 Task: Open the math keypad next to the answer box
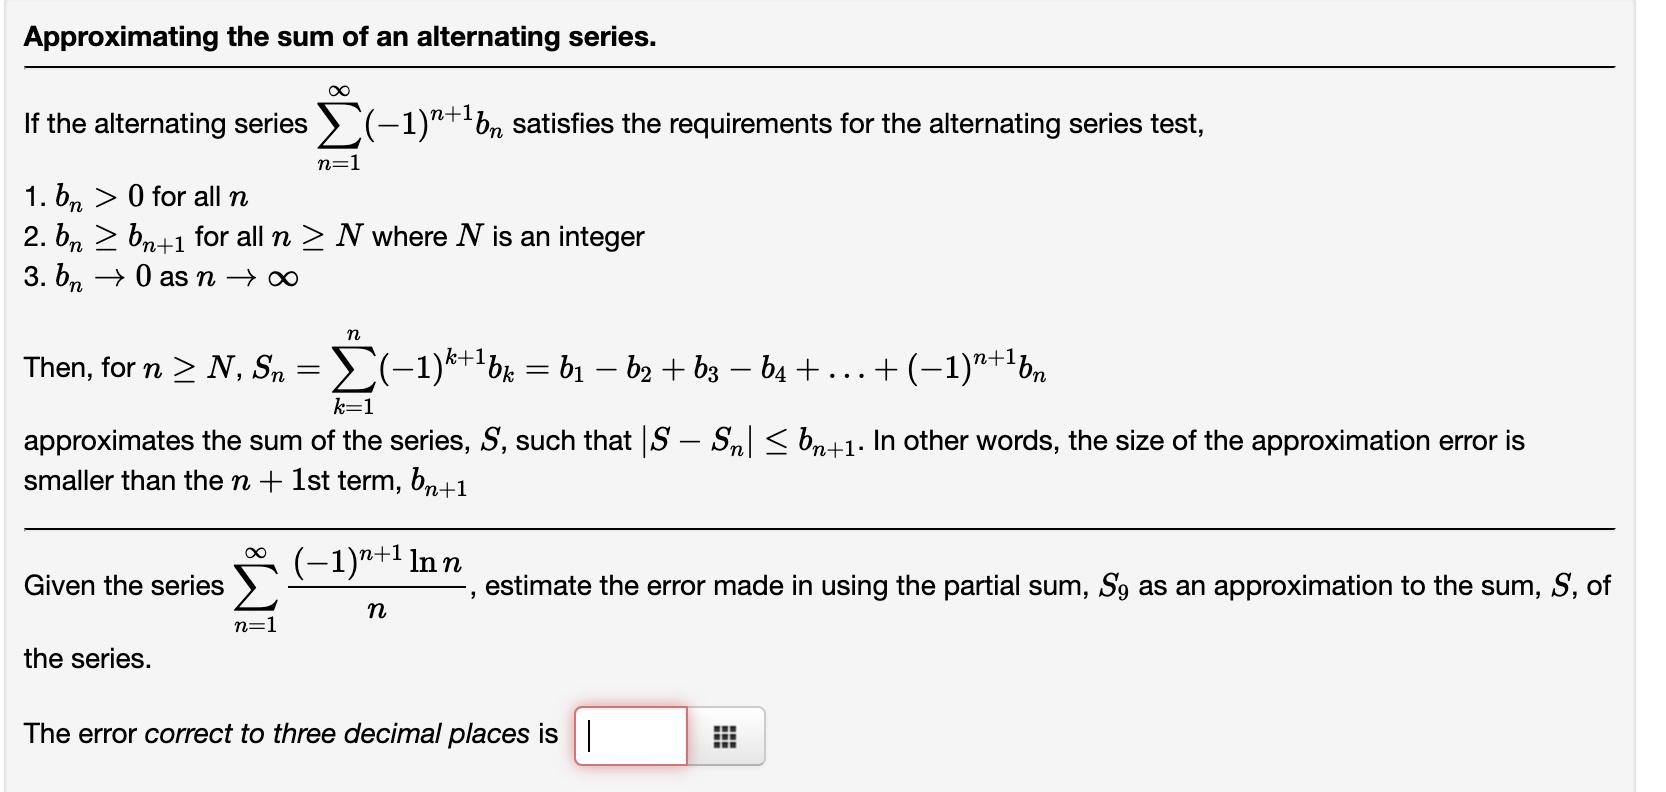(728, 736)
